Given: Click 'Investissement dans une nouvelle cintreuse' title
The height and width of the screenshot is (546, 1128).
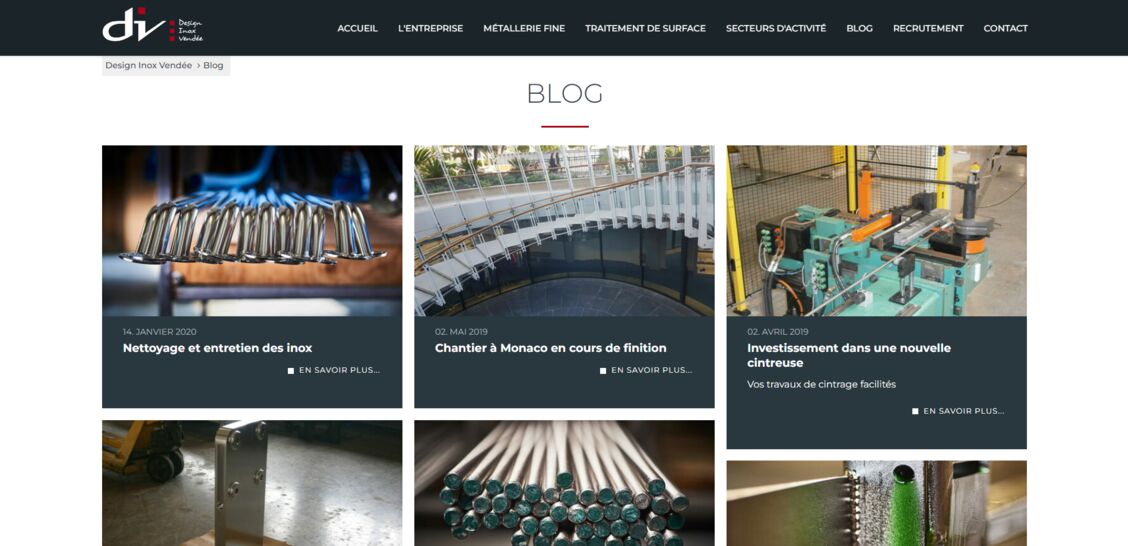Looking at the screenshot, I should pos(849,355).
